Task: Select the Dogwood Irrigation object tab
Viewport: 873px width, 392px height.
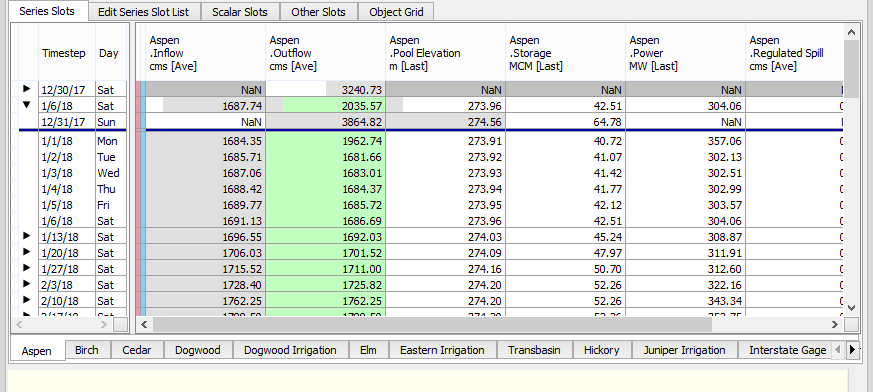Action: click(x=290, y=350)
